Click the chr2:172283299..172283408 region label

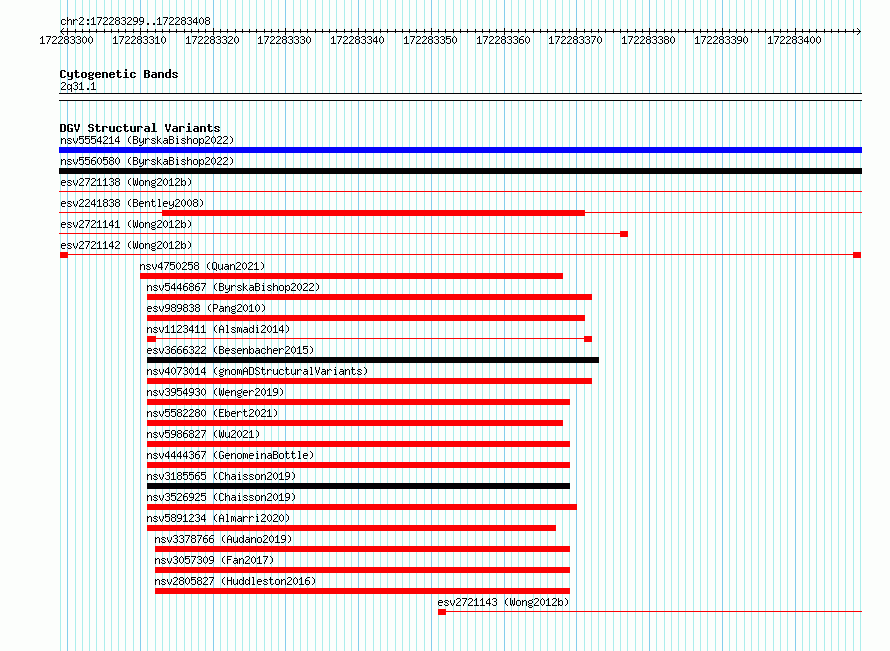pyautogui.click(x=135, y=21)
